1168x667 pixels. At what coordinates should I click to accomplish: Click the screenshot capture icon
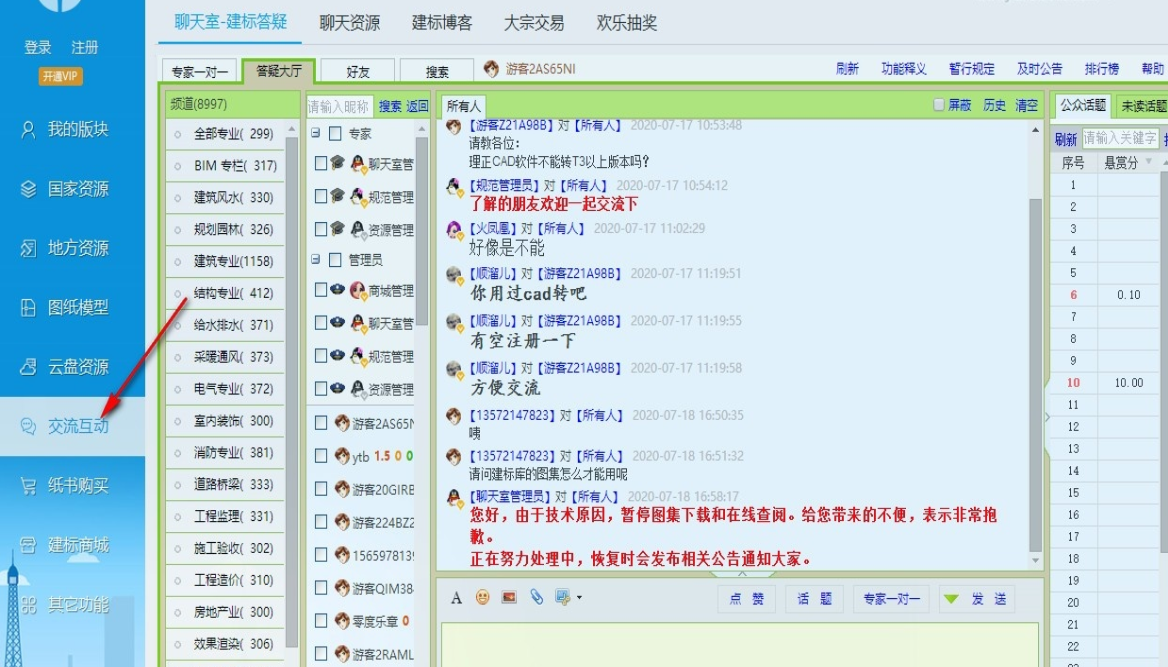coord(562,597)
